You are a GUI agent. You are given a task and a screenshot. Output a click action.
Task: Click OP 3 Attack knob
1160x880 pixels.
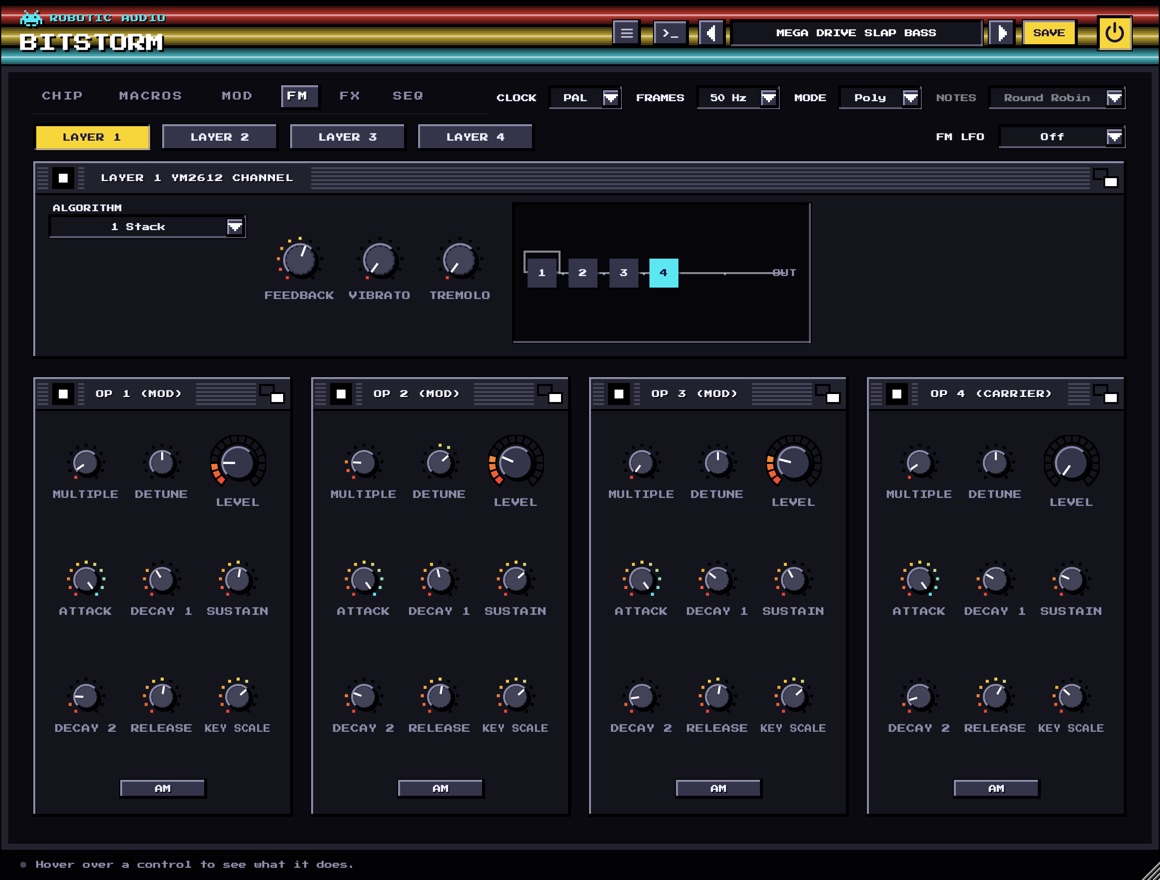coord(641,579)
